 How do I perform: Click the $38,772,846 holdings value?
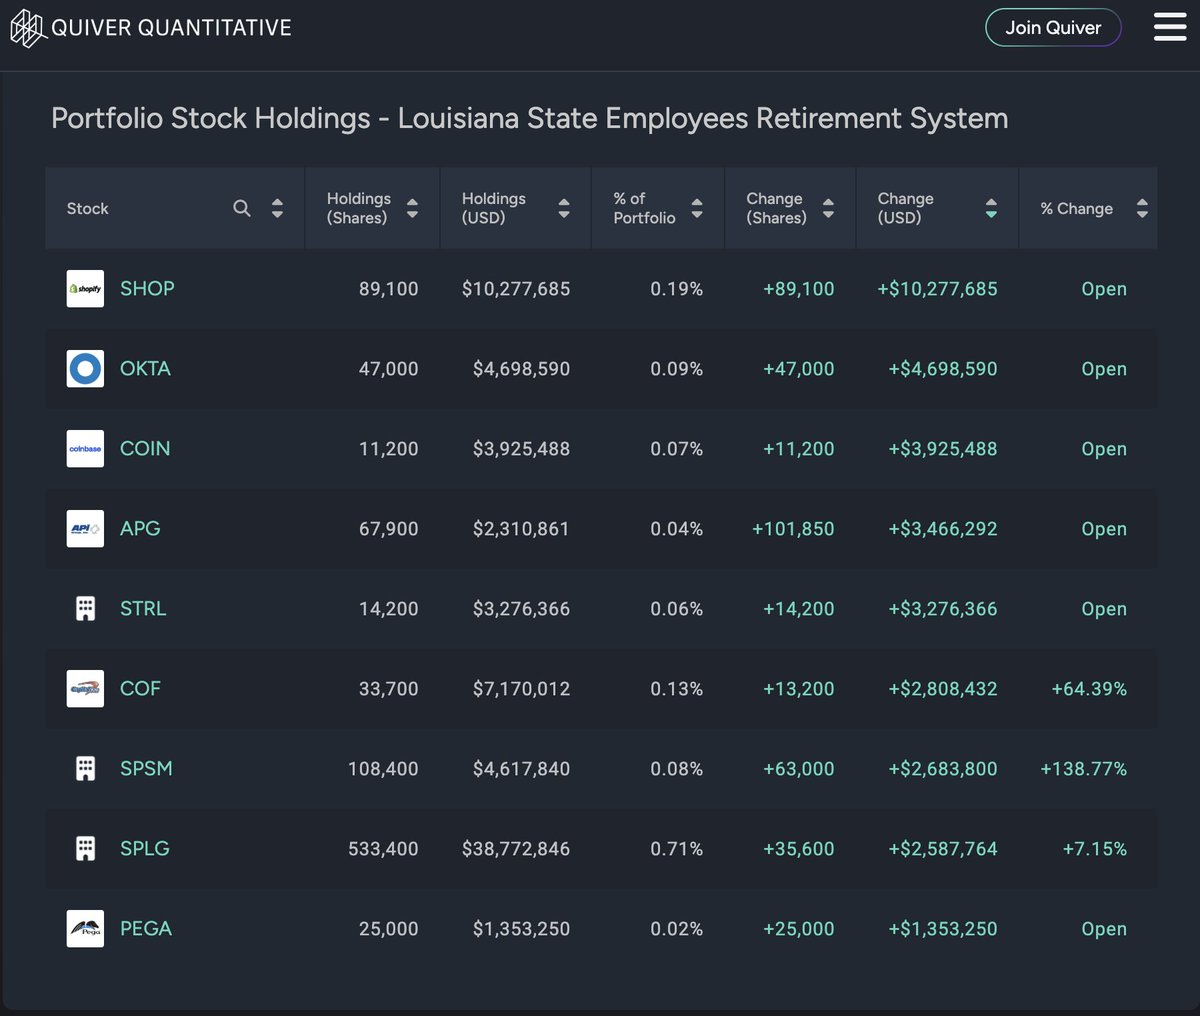516,849
